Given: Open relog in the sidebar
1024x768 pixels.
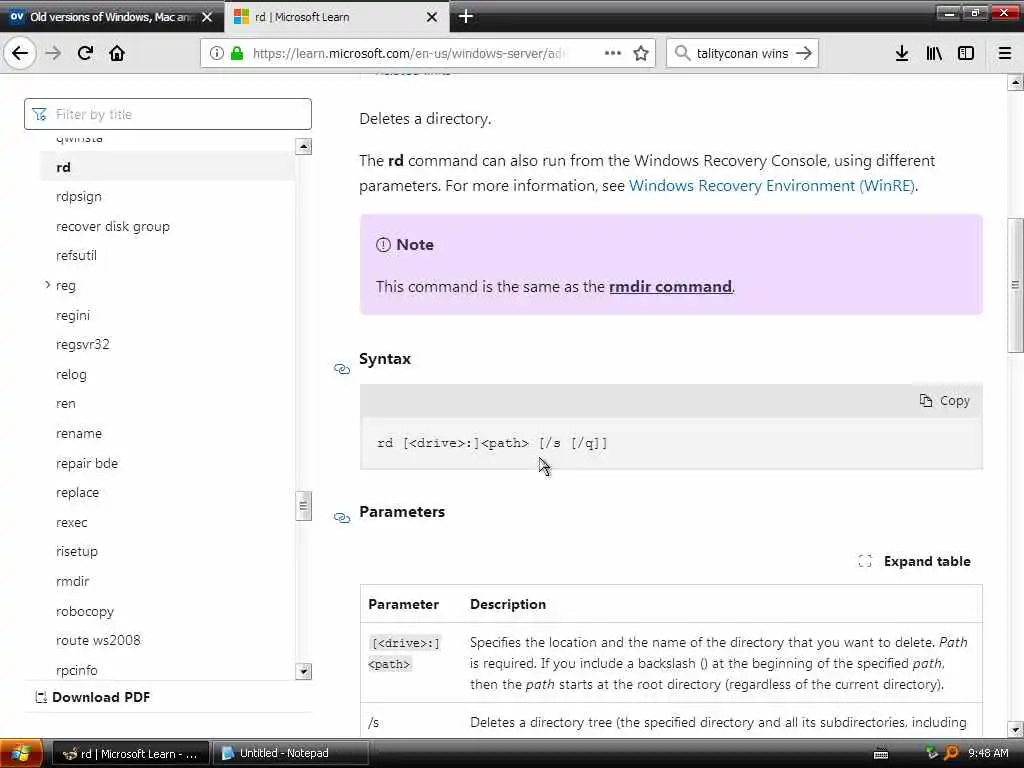Looking at the screenshot, I should click(x=71, y=374).
